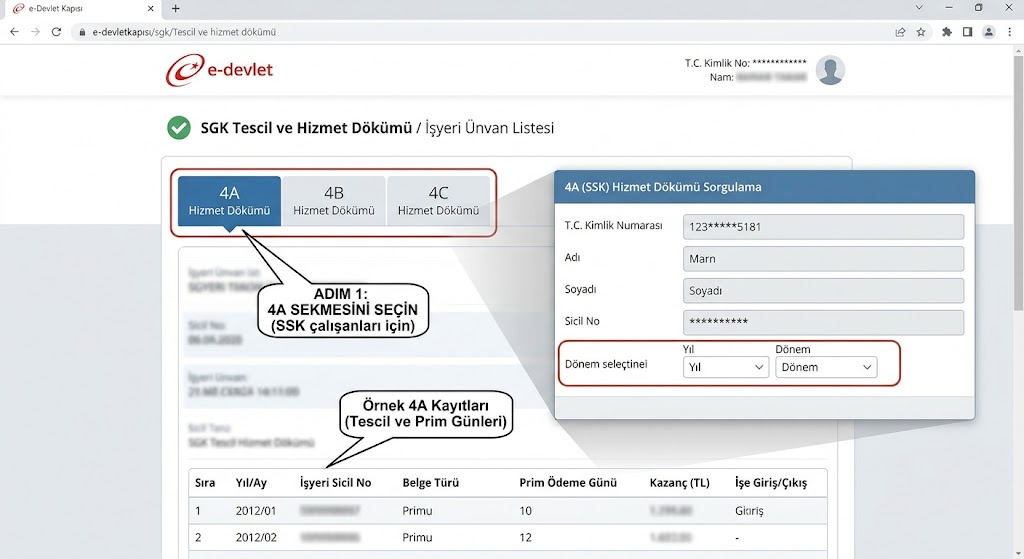Switch to the 4C Hizmet Dökümü tab

point(438,201)
